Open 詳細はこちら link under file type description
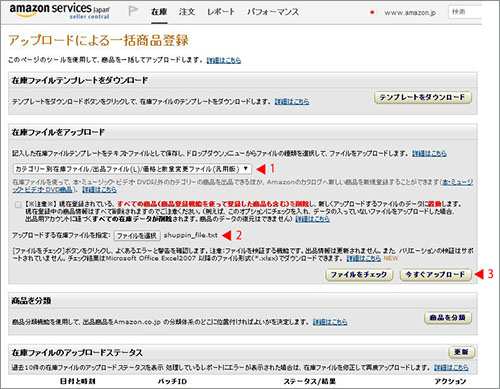500x389 pixels. click(99, 190)
